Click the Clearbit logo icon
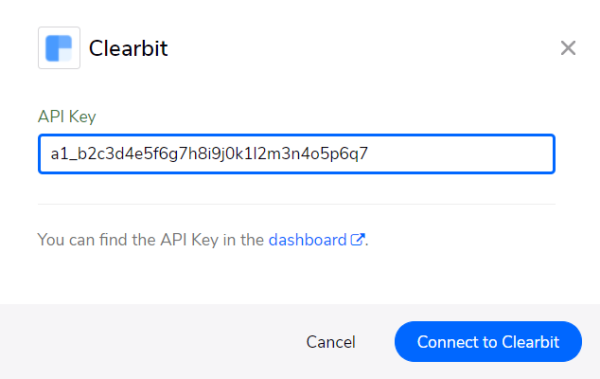Screen dimensions: 600x379 [x=59, y=48]
